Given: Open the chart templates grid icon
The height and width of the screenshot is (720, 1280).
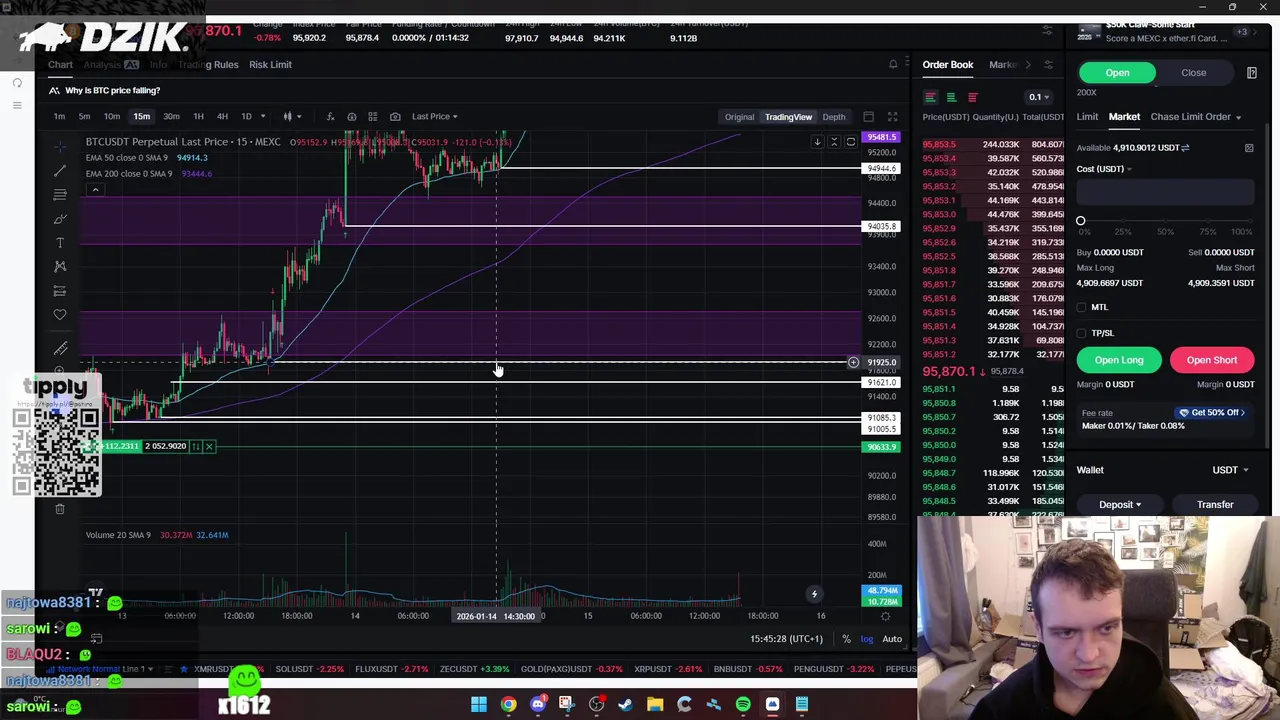Looking at the screenshot, I should pyautogui.click(x=373, y=116).
